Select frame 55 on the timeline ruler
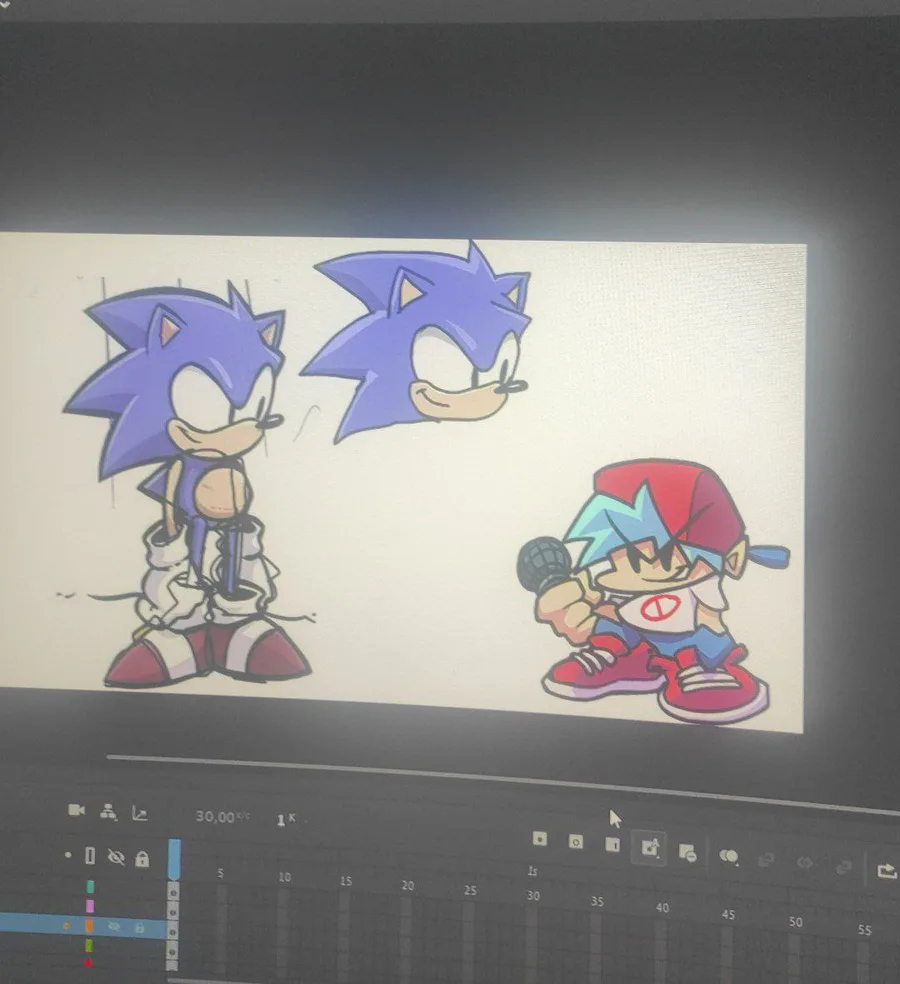This screenshot has width=900, height=984. click(865, 929)
